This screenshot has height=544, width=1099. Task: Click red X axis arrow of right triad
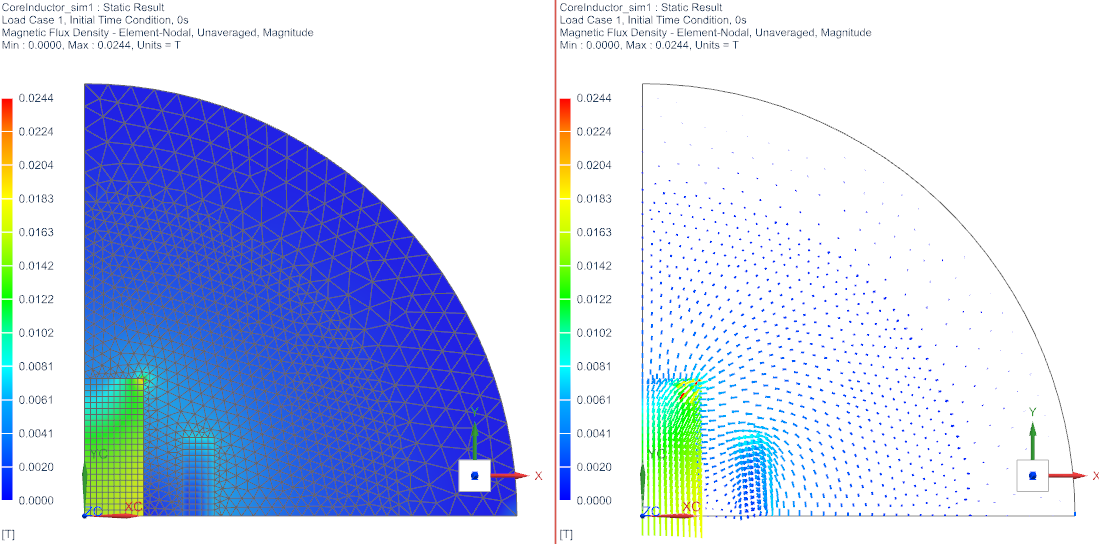tap(1066, 476)
